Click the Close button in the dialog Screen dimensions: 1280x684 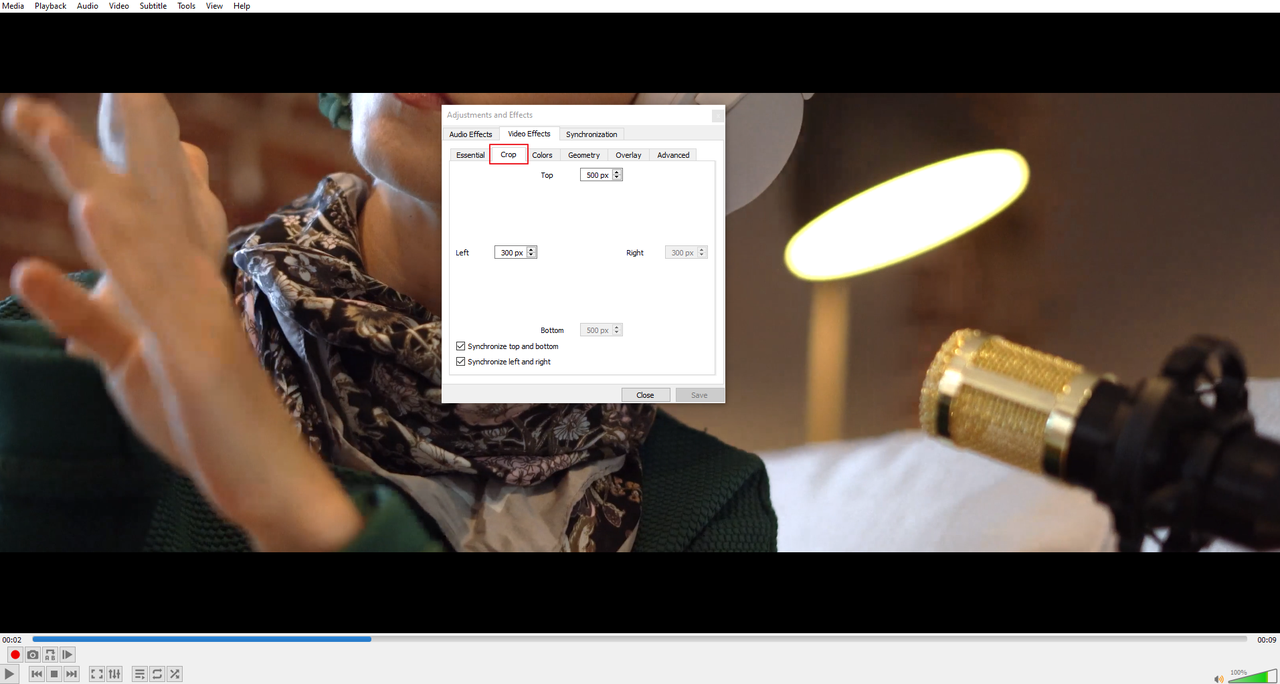coord(645,395)
